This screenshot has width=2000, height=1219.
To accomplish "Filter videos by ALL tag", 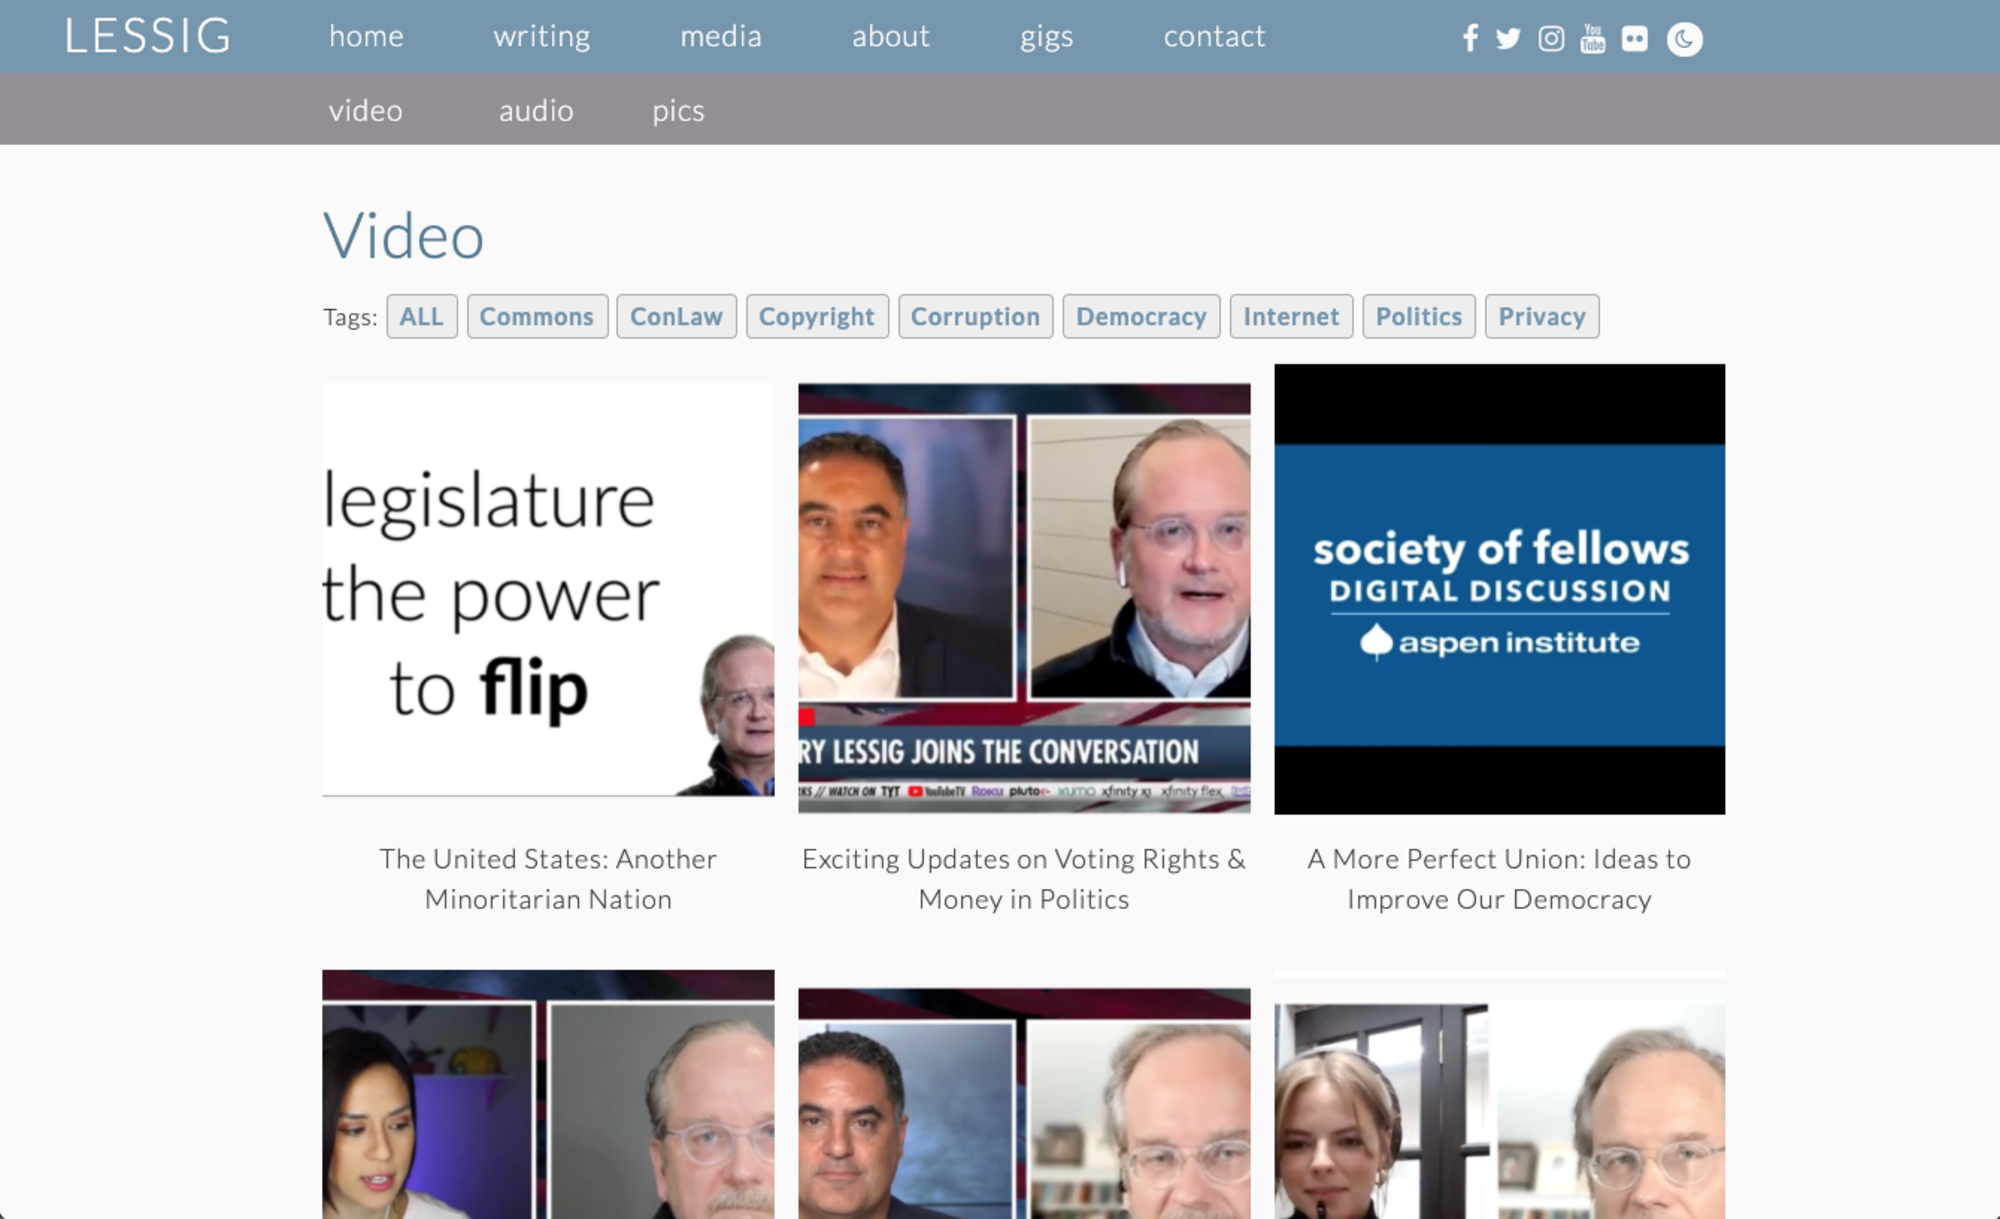I will pos(423,314).
